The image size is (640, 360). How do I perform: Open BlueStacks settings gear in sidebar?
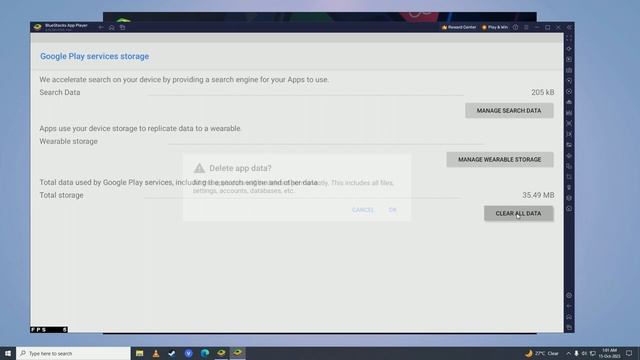pyautogui.click(x=569, y=295)
